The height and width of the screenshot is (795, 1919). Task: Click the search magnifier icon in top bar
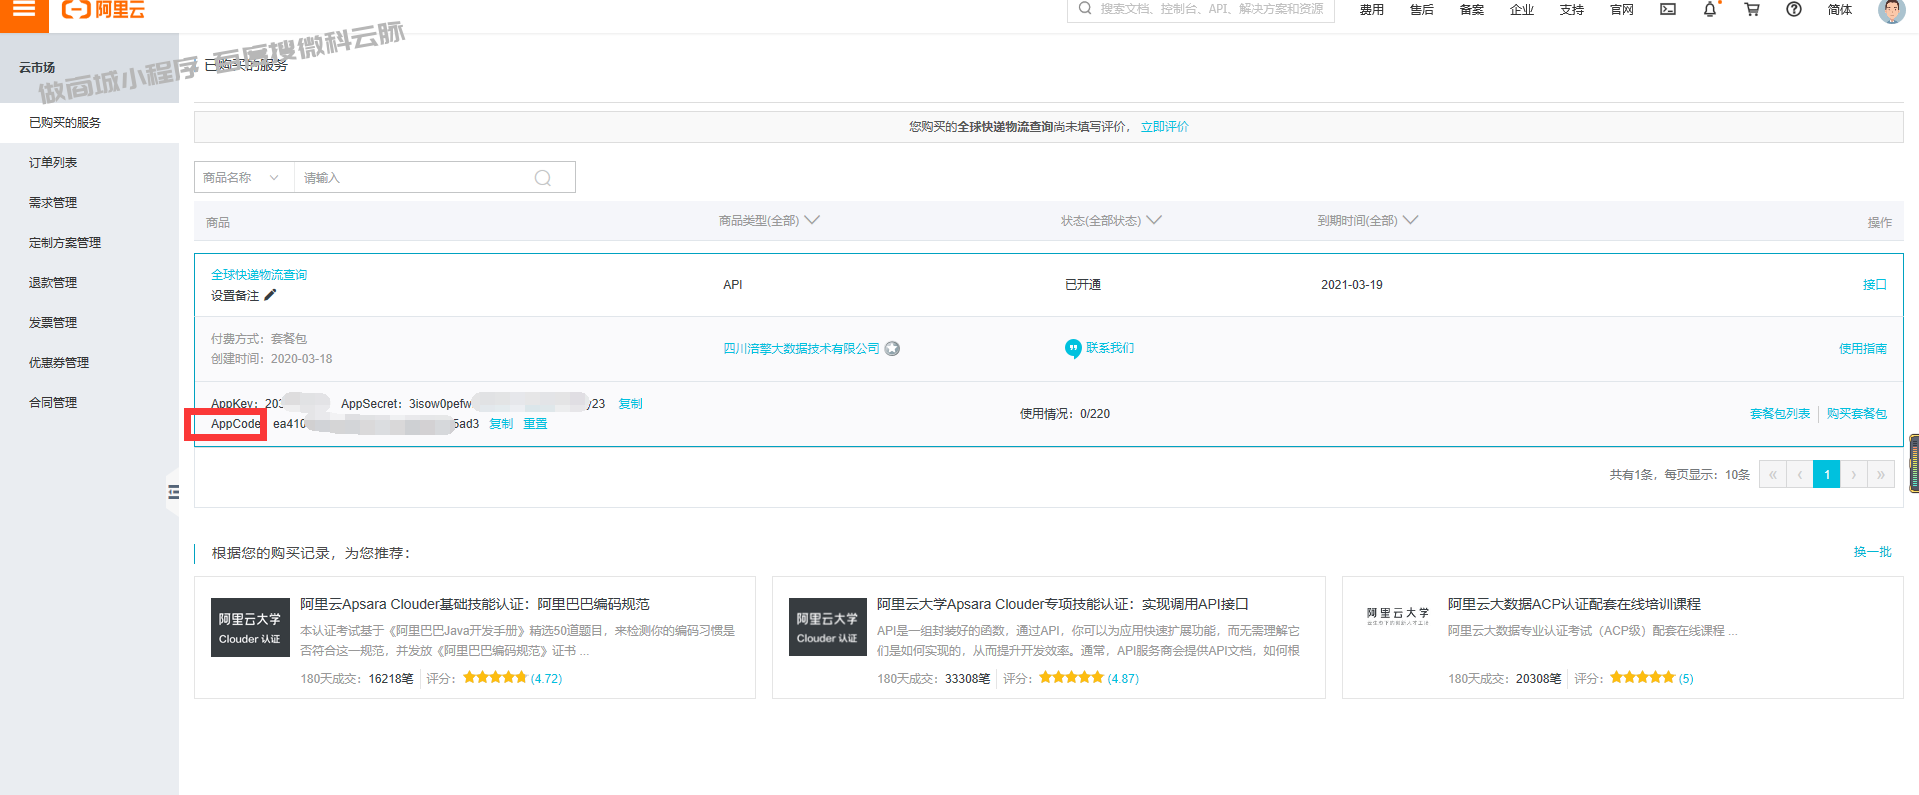point(1085,9)
